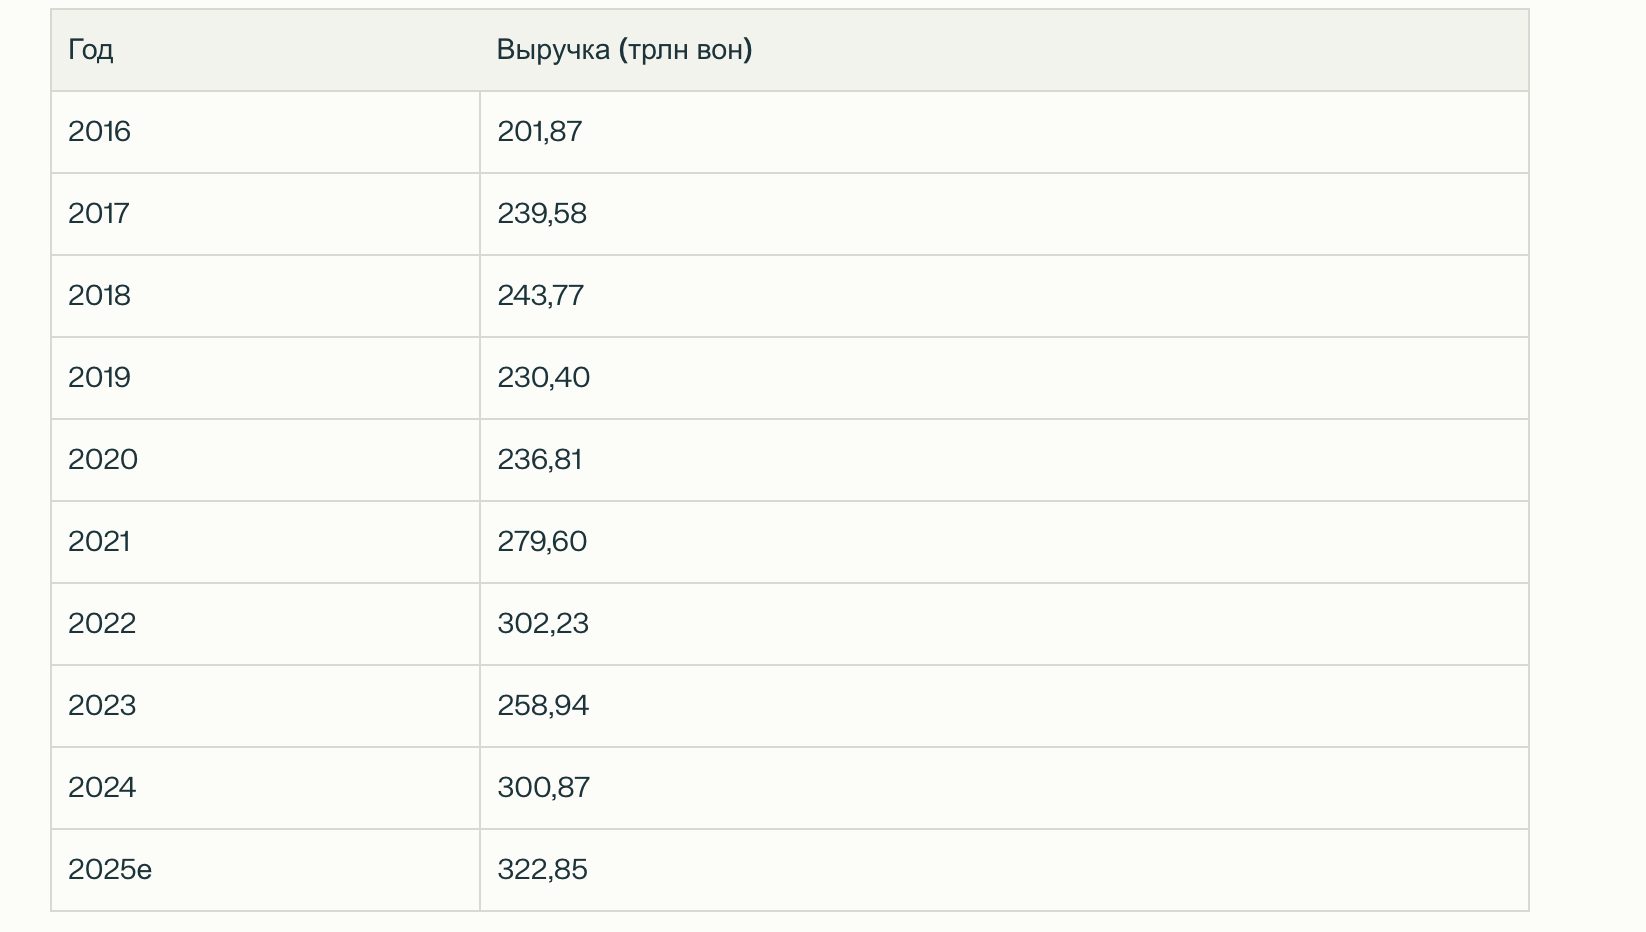Select the 2019 year cell
The height and width of the screenshot is (932, 1646).
(x=99, y=378)
